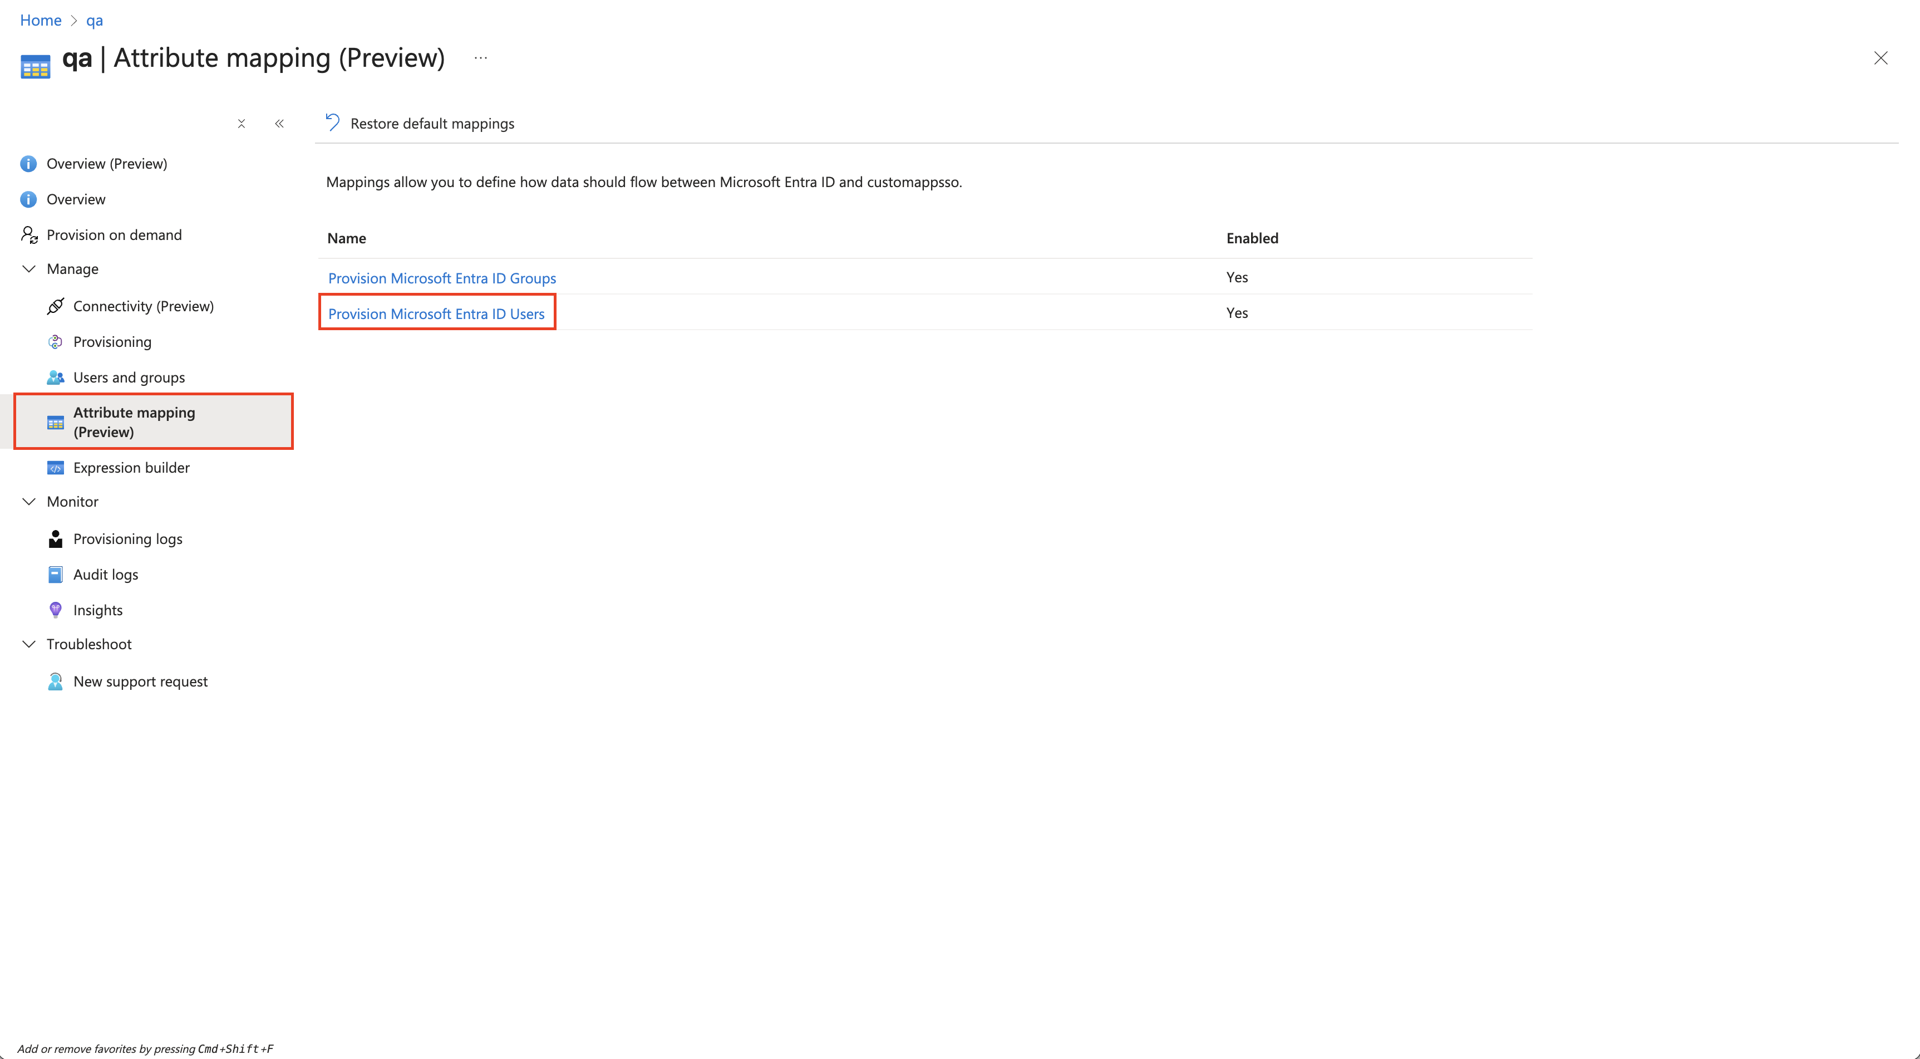Click the Provision on demand person icon

tap(29, 235)
